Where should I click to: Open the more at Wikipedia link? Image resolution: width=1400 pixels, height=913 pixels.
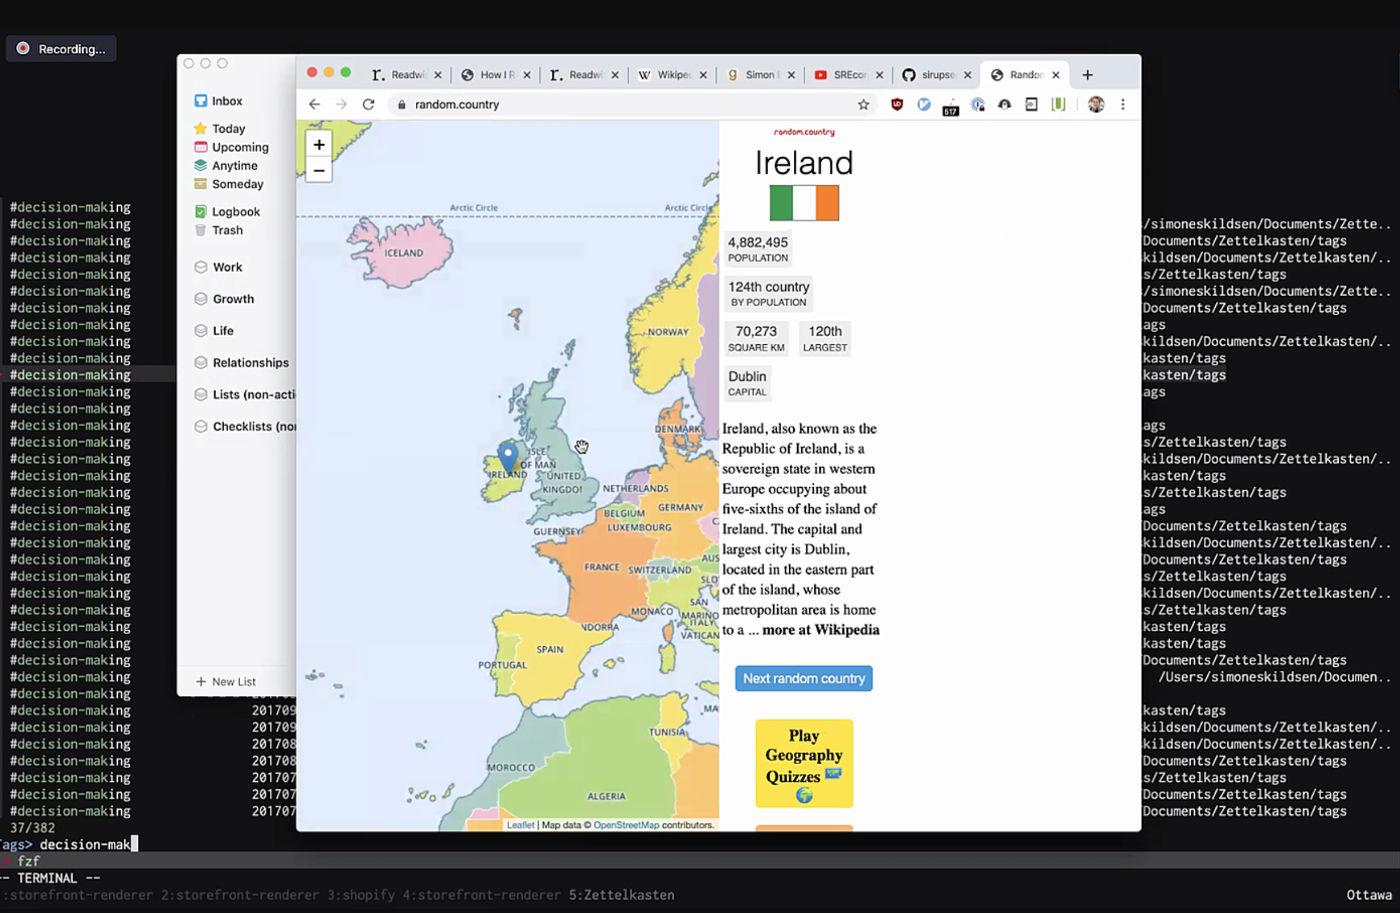point(820,630)
